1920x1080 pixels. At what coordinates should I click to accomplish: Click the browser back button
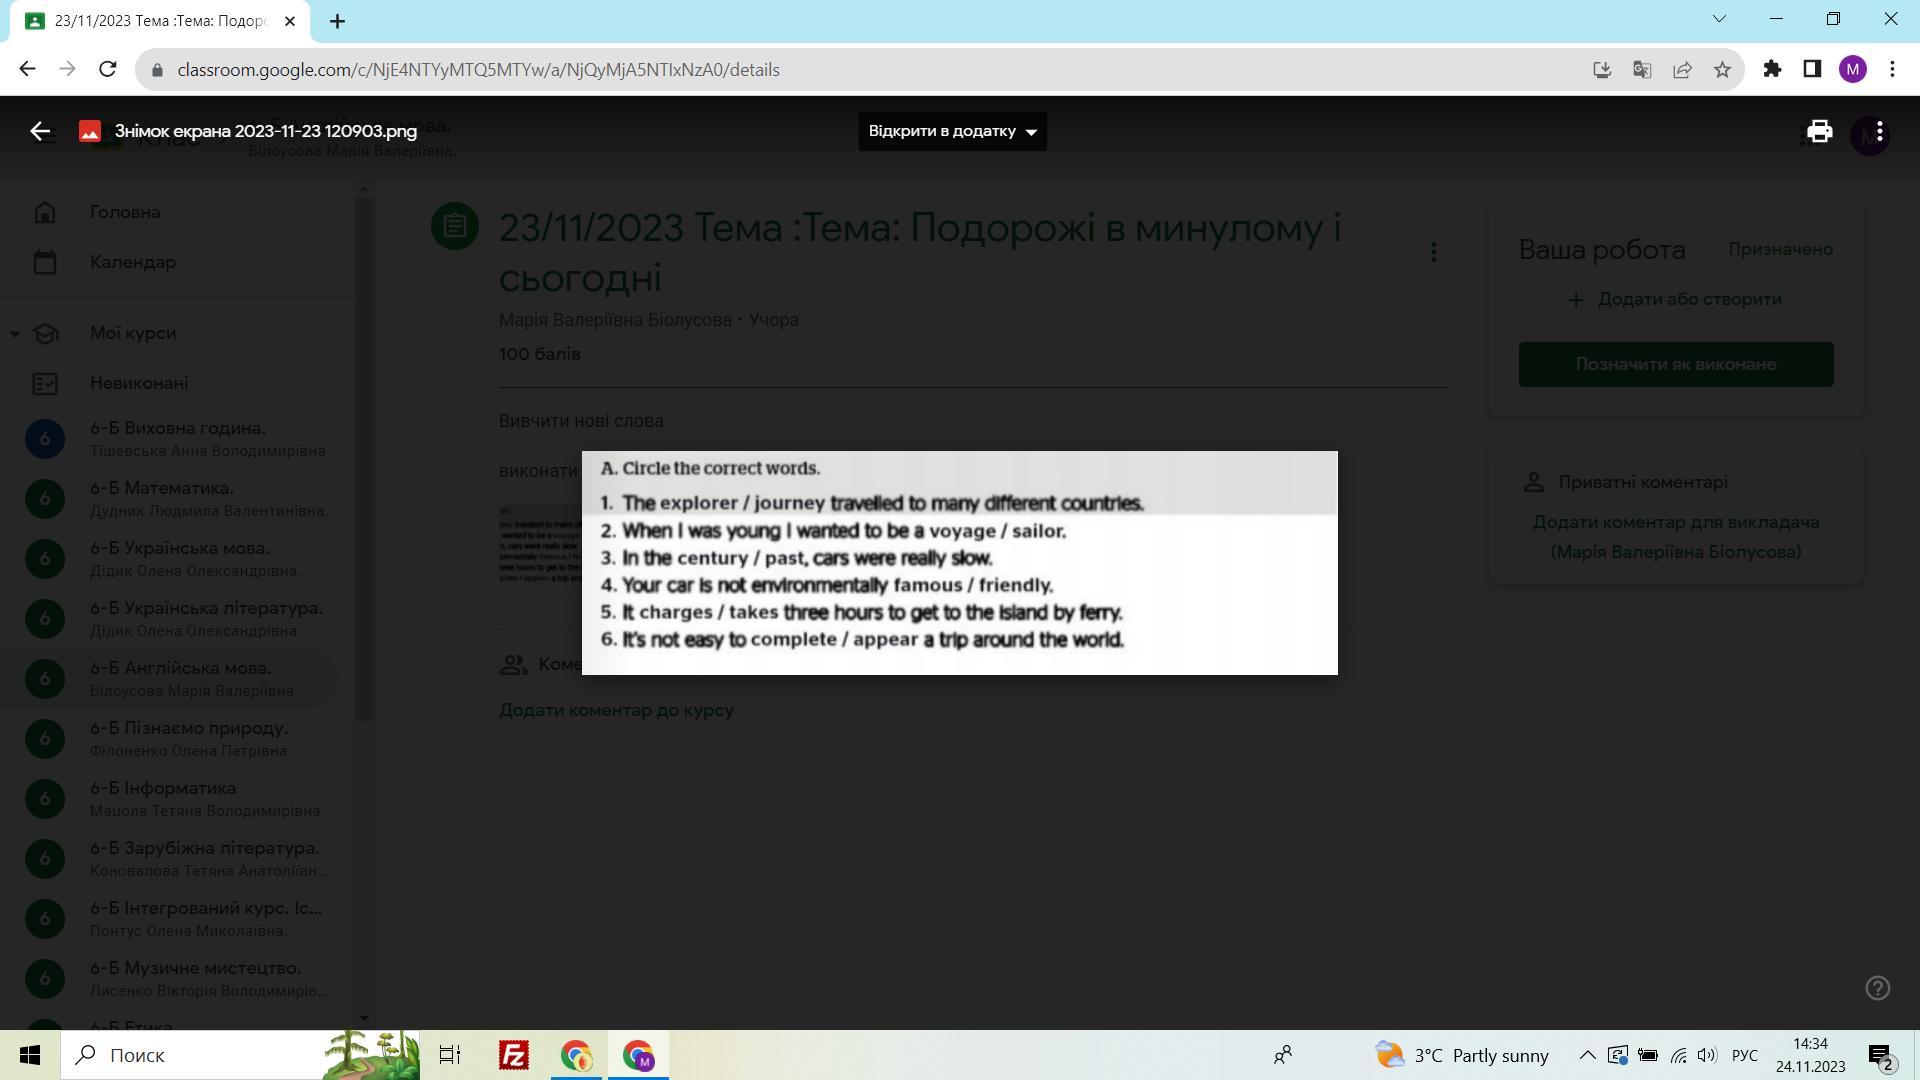click(27, 69)
